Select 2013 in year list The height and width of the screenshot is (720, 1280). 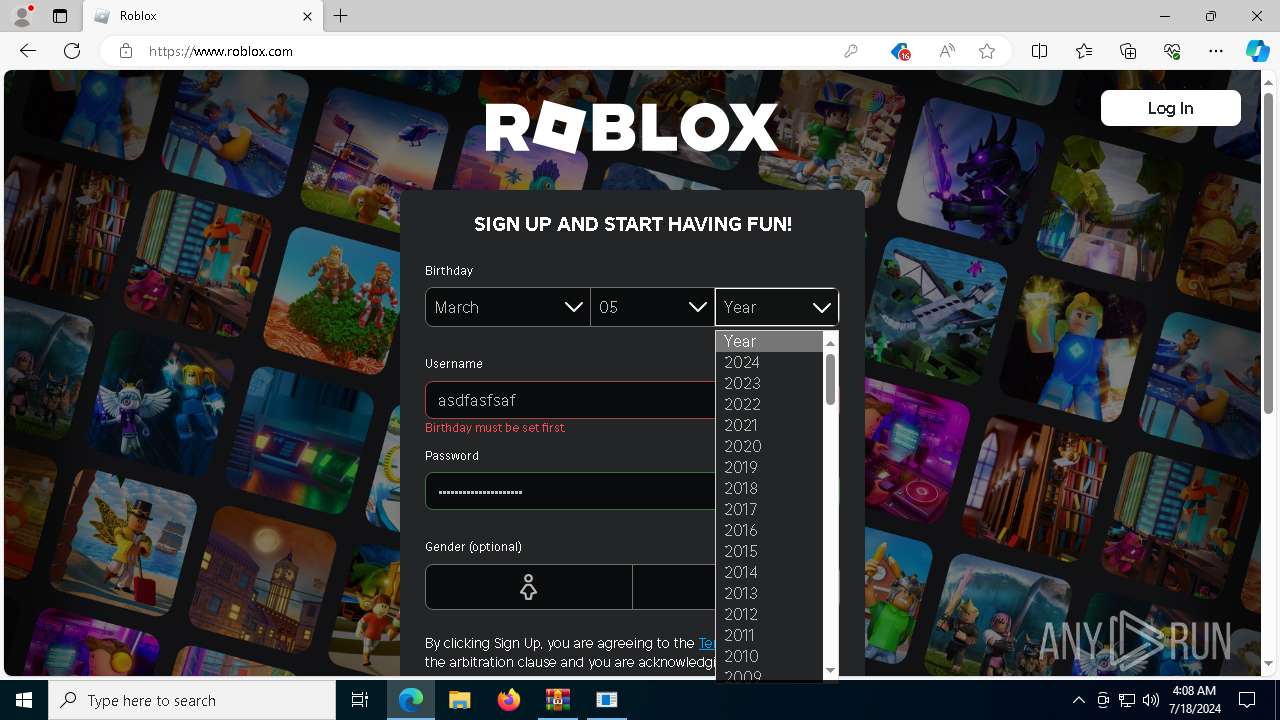pyautogui.click(x=769, y=593)
